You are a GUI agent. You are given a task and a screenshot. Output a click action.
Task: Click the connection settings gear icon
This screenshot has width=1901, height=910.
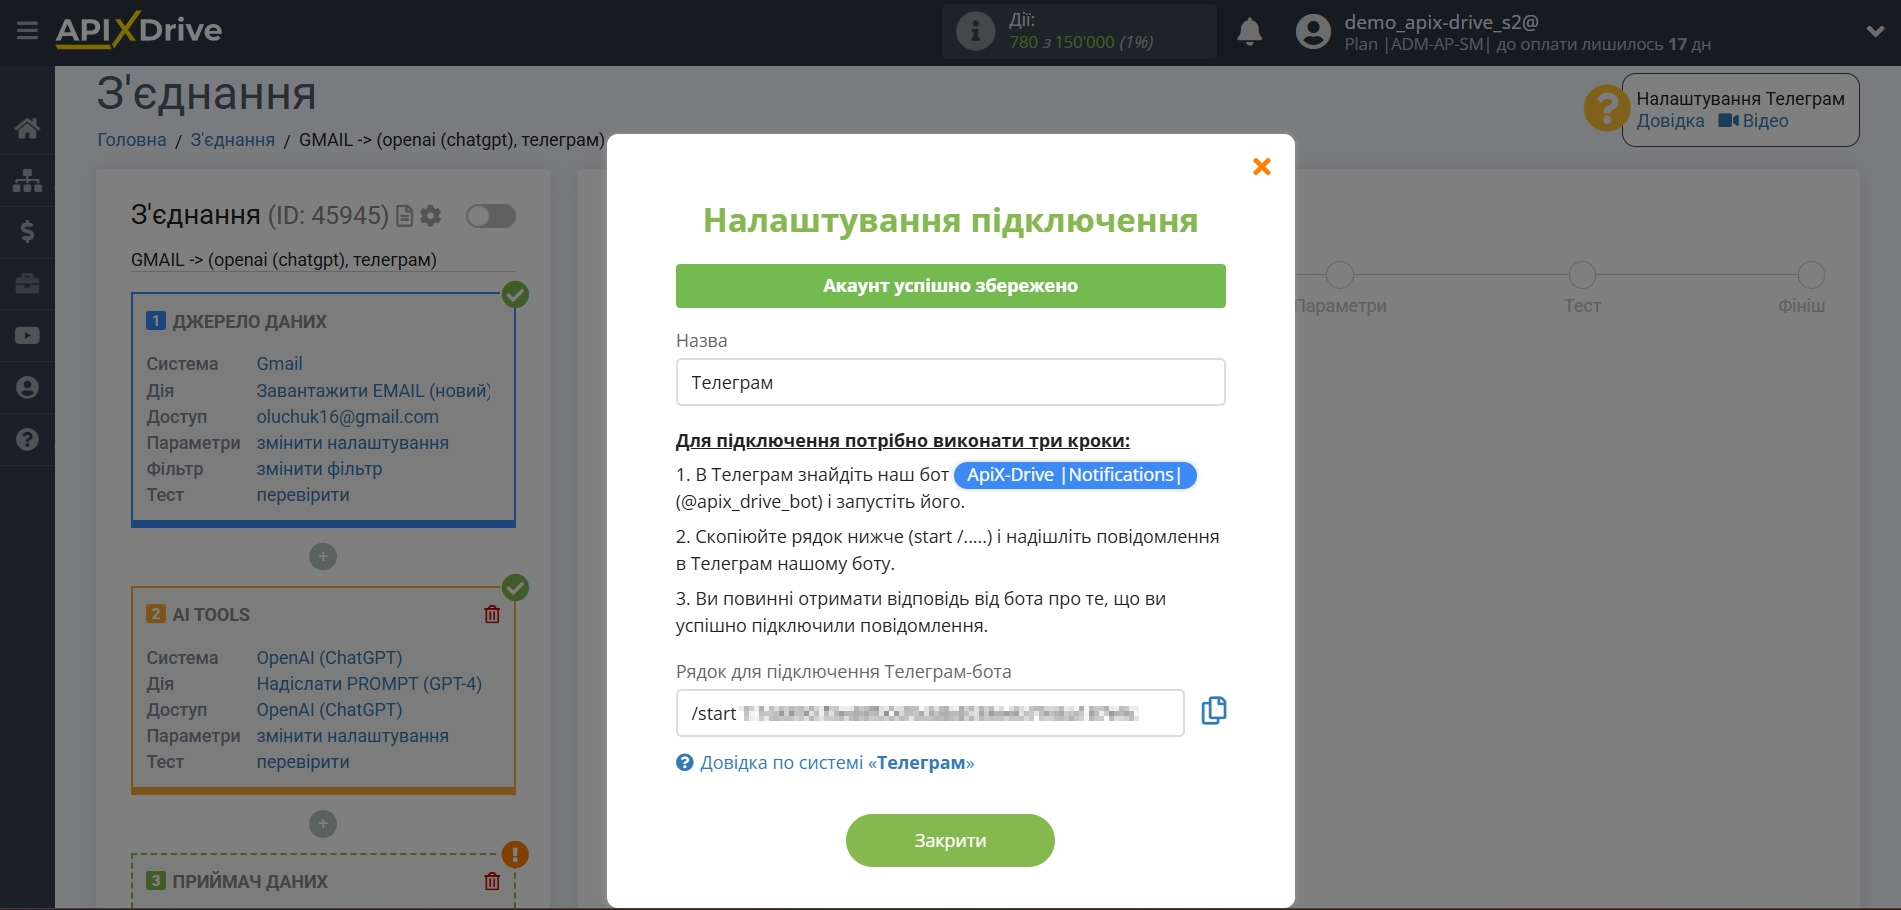point(431,216)
